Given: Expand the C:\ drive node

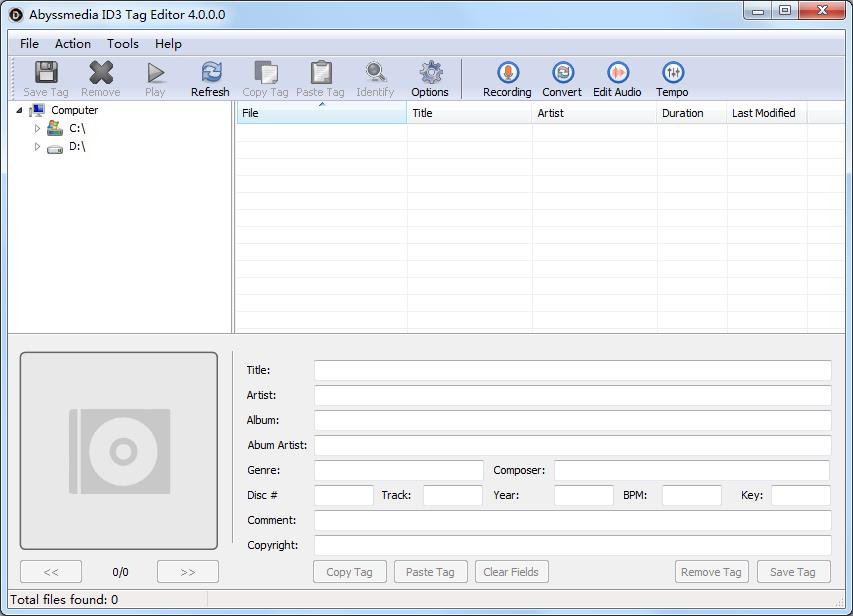Looking at the screenshot, I should 38,129.
